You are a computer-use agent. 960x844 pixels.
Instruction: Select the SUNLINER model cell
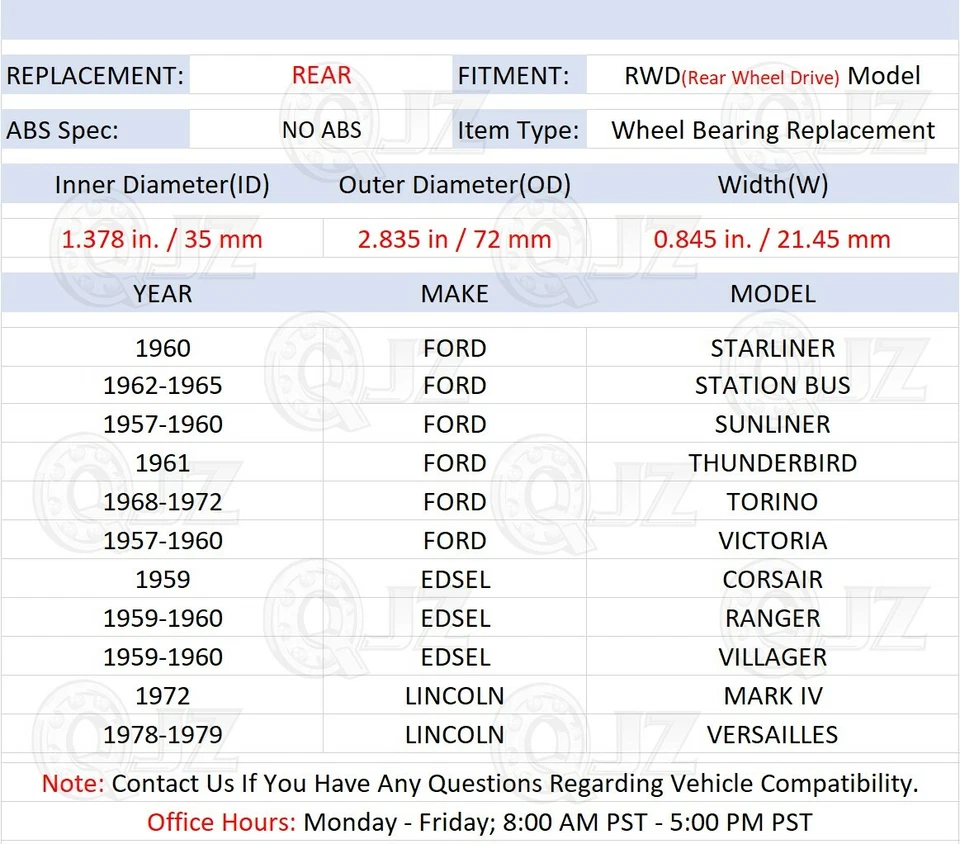pyautogui.click(x=773, y=424)
